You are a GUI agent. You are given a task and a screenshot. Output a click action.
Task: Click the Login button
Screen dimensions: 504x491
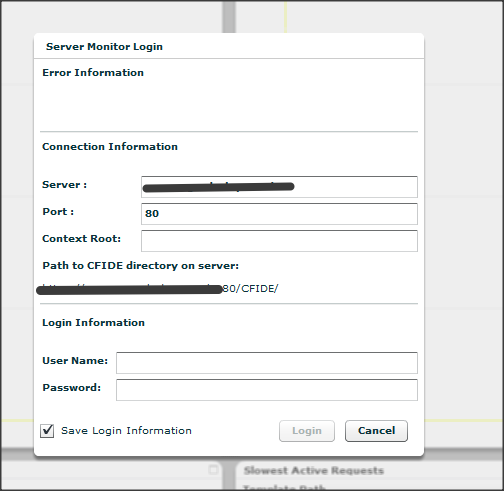[x=307, y=431]
